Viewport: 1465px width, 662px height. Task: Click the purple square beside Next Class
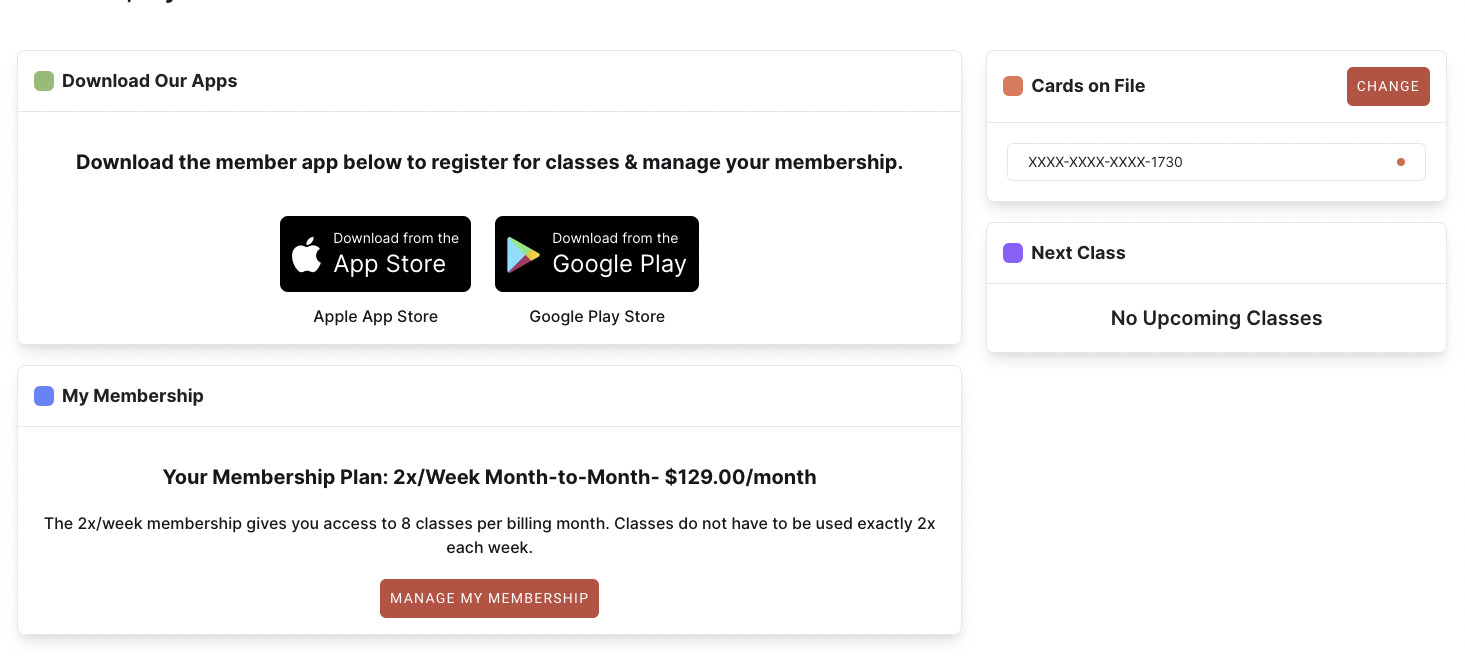[x=1013, y=253]
